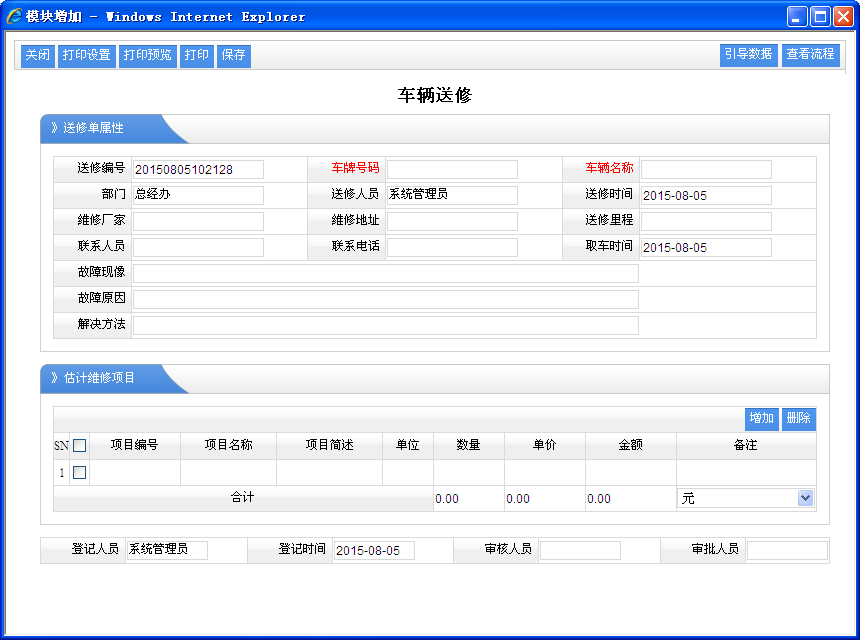The image size is (860, 640).
Task: Click the 送修时间 date field
Action: (706, 196)
